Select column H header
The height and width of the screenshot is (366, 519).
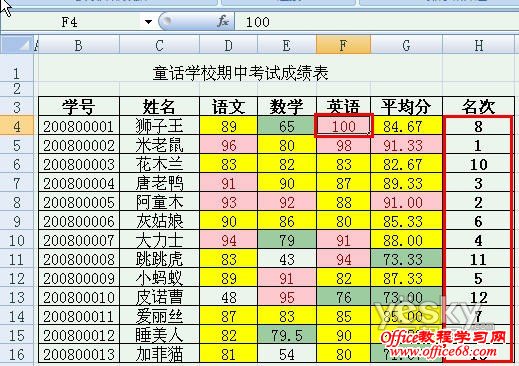coord(479,45)
